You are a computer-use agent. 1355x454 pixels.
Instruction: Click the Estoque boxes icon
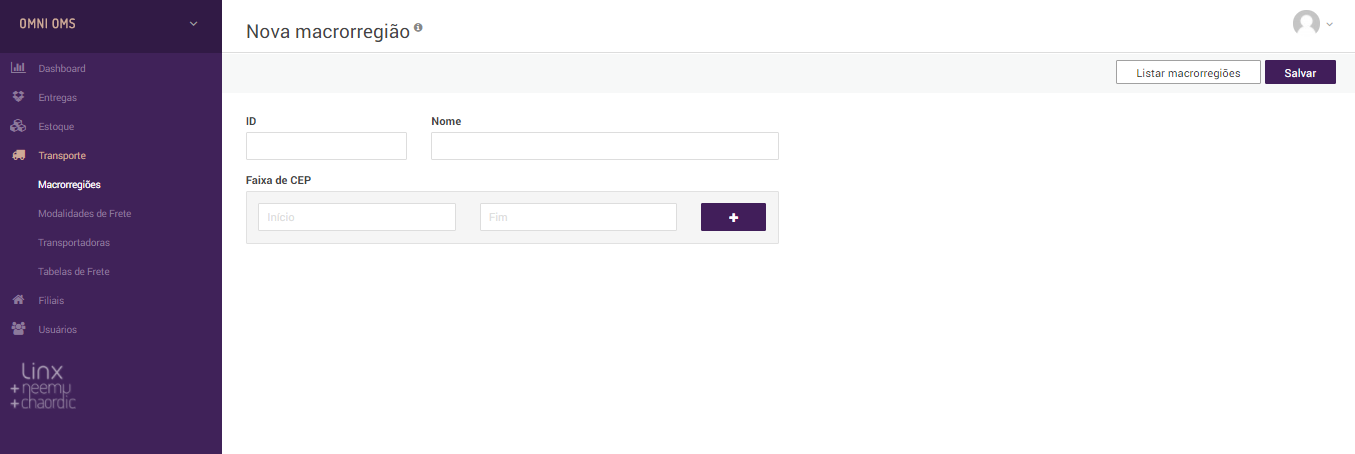click(x=17, y=126)
